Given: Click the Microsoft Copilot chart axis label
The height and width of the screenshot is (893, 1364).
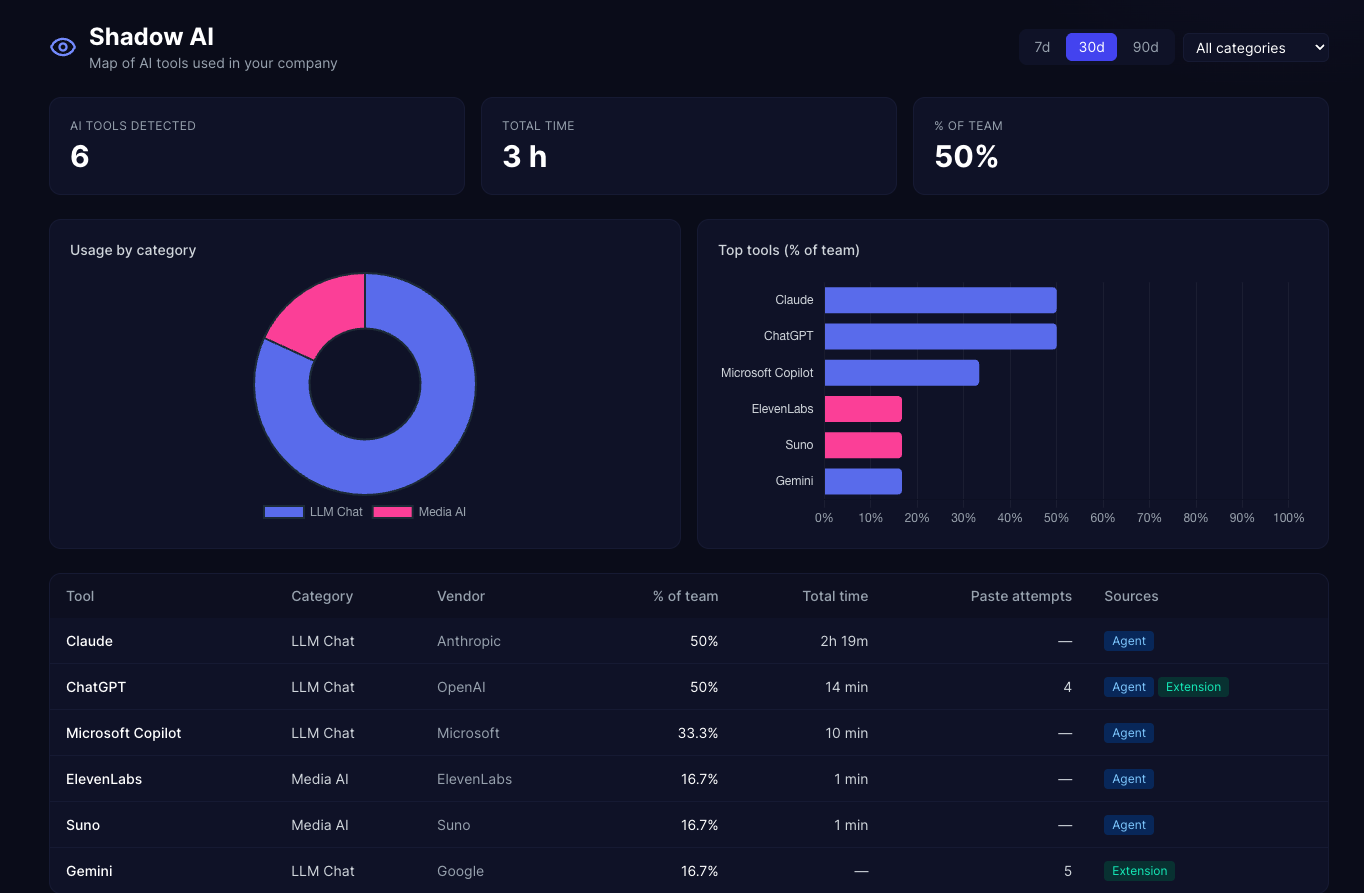Looking at the screenshot, I should pos(767,373).
